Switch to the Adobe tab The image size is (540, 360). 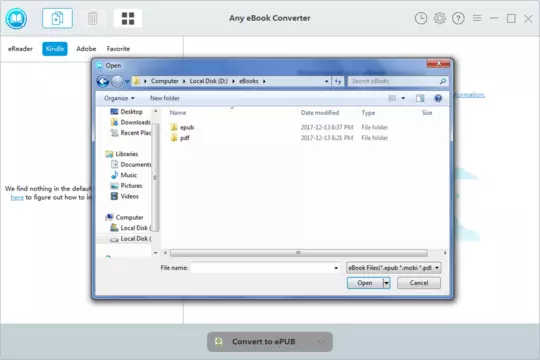pos(86,49)
